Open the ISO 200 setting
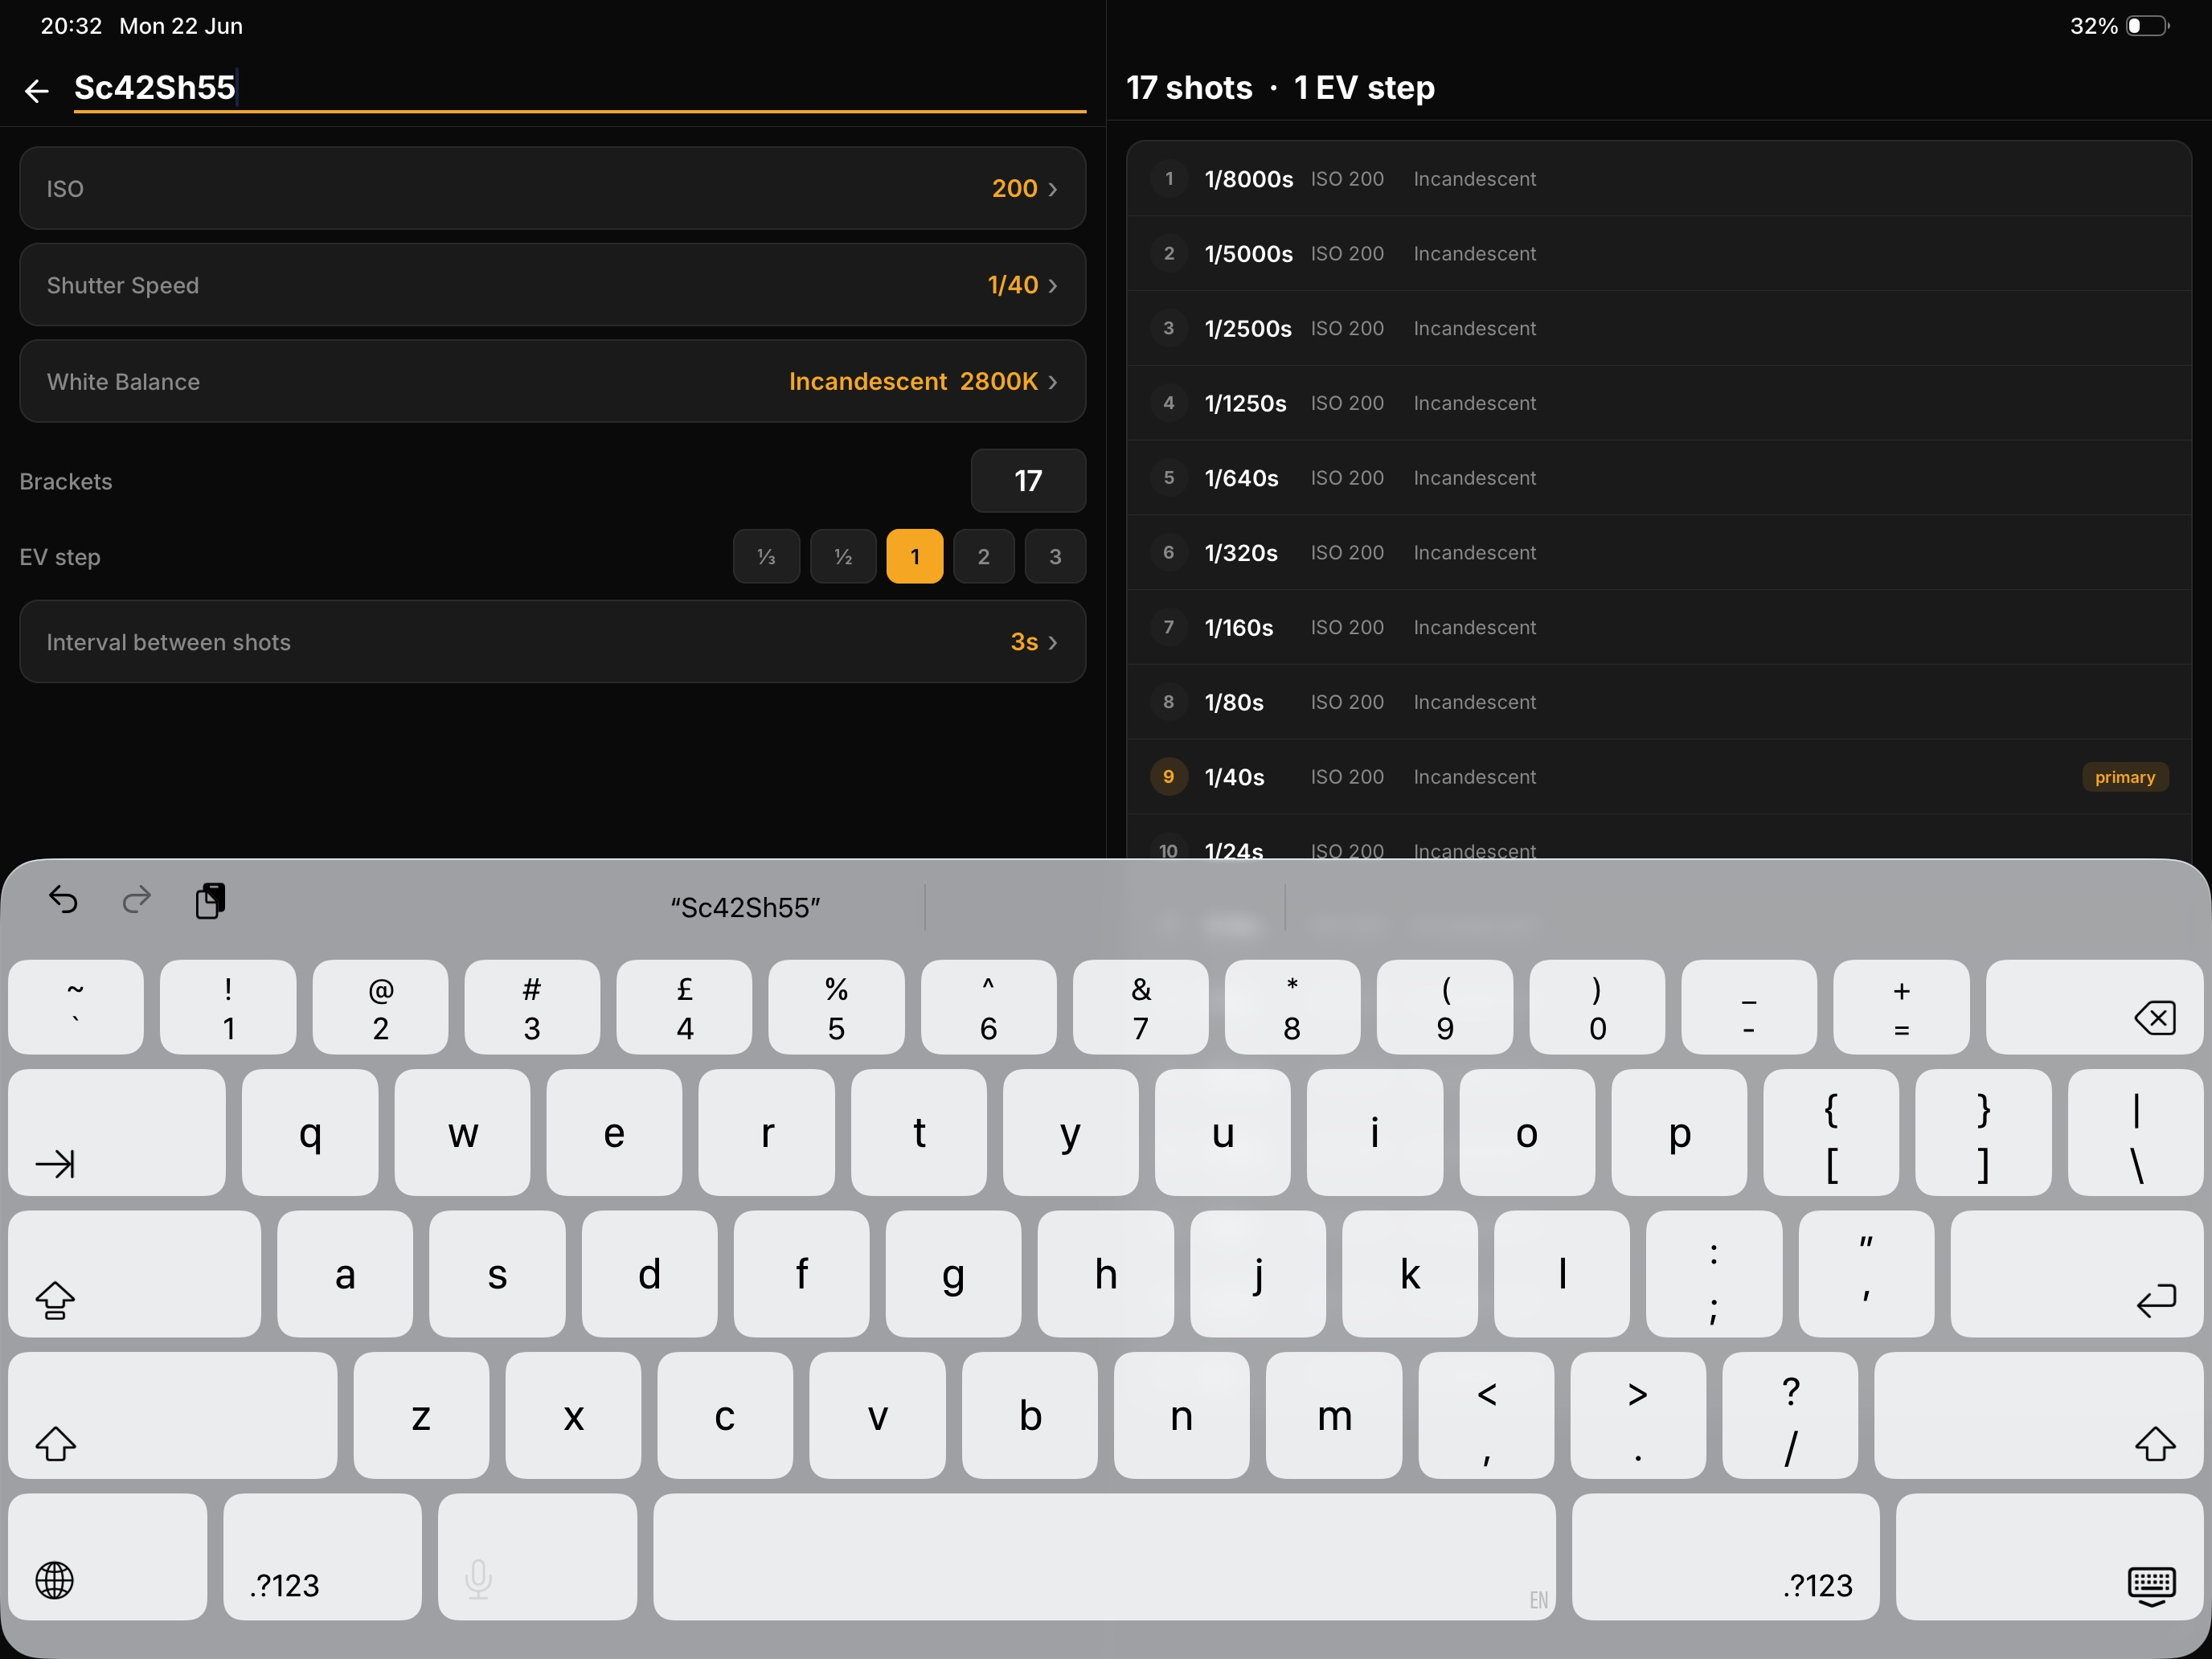Viewport: 2212px width, 1659px height. pyautogui.click(x=553, y=188)
